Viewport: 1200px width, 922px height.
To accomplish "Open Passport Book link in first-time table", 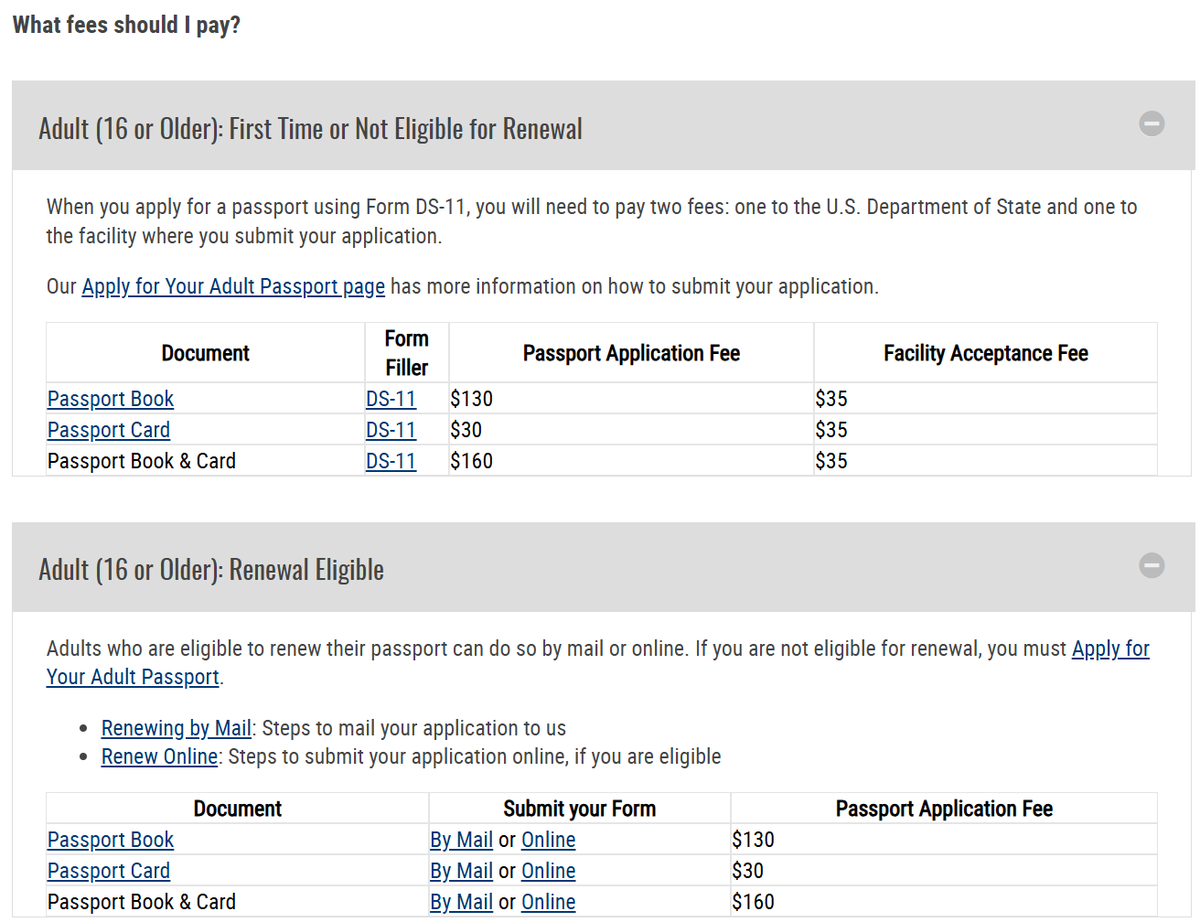I will point(110,399).
